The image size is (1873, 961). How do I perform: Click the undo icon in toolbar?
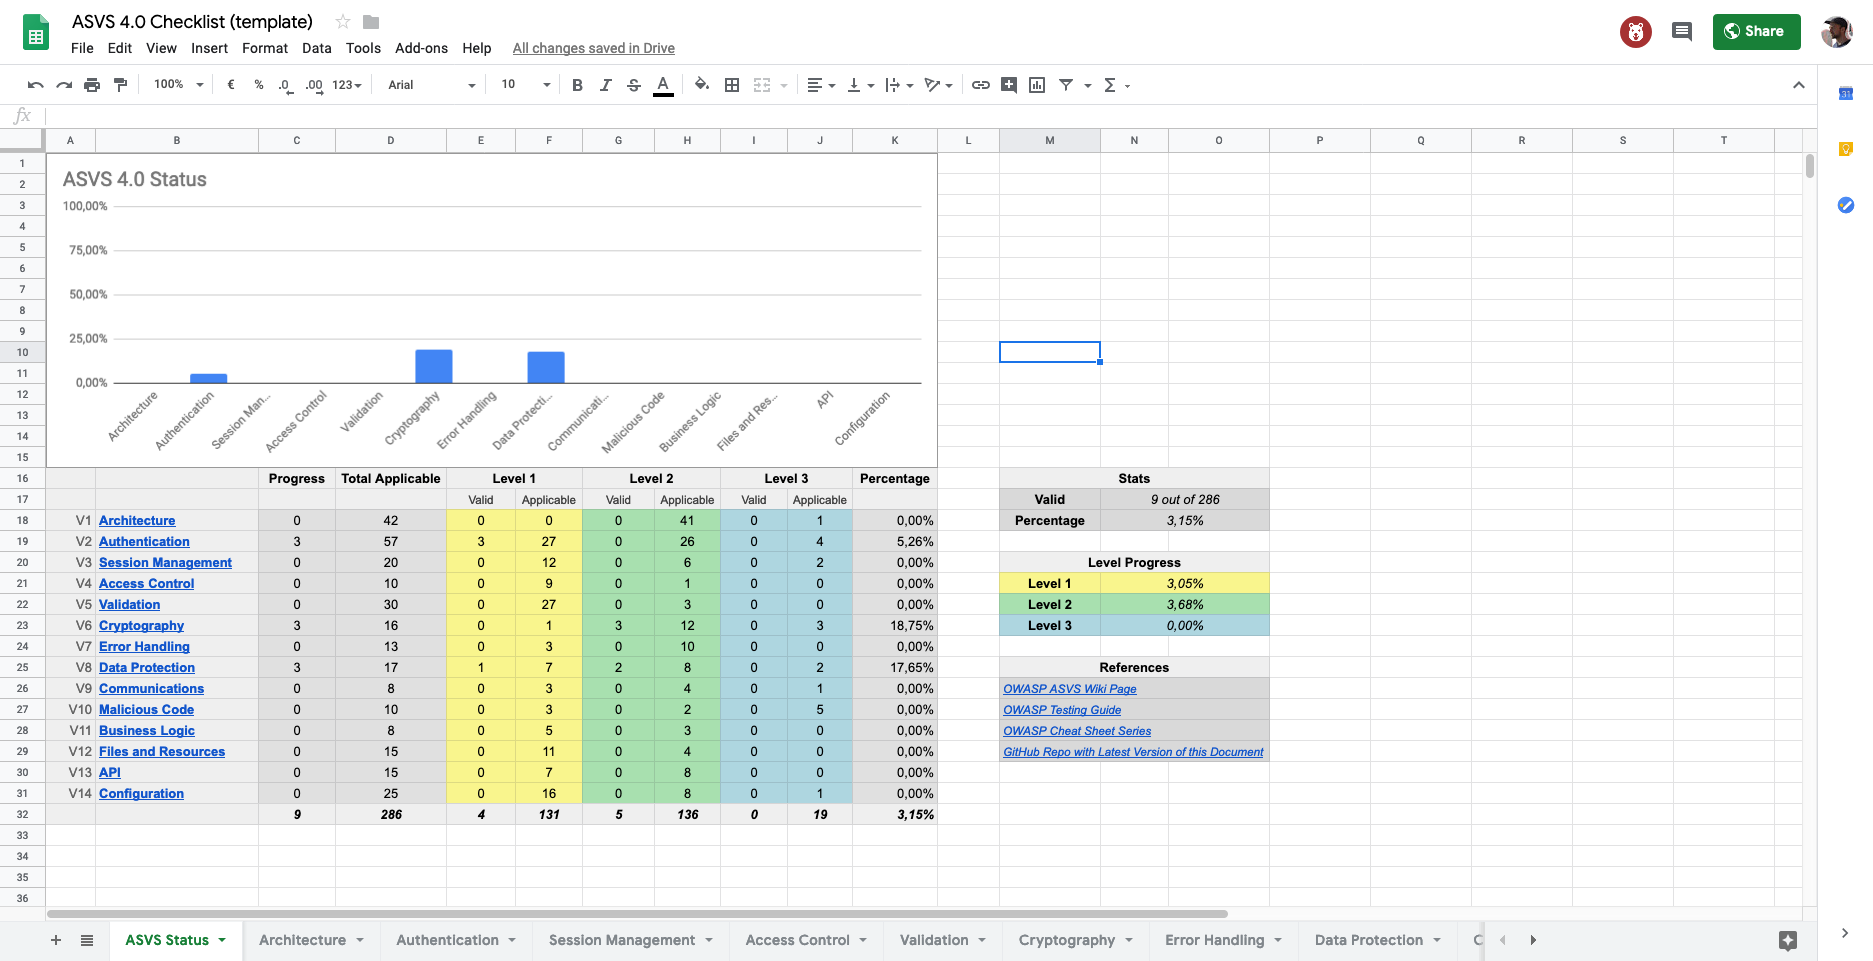[36, 85]
